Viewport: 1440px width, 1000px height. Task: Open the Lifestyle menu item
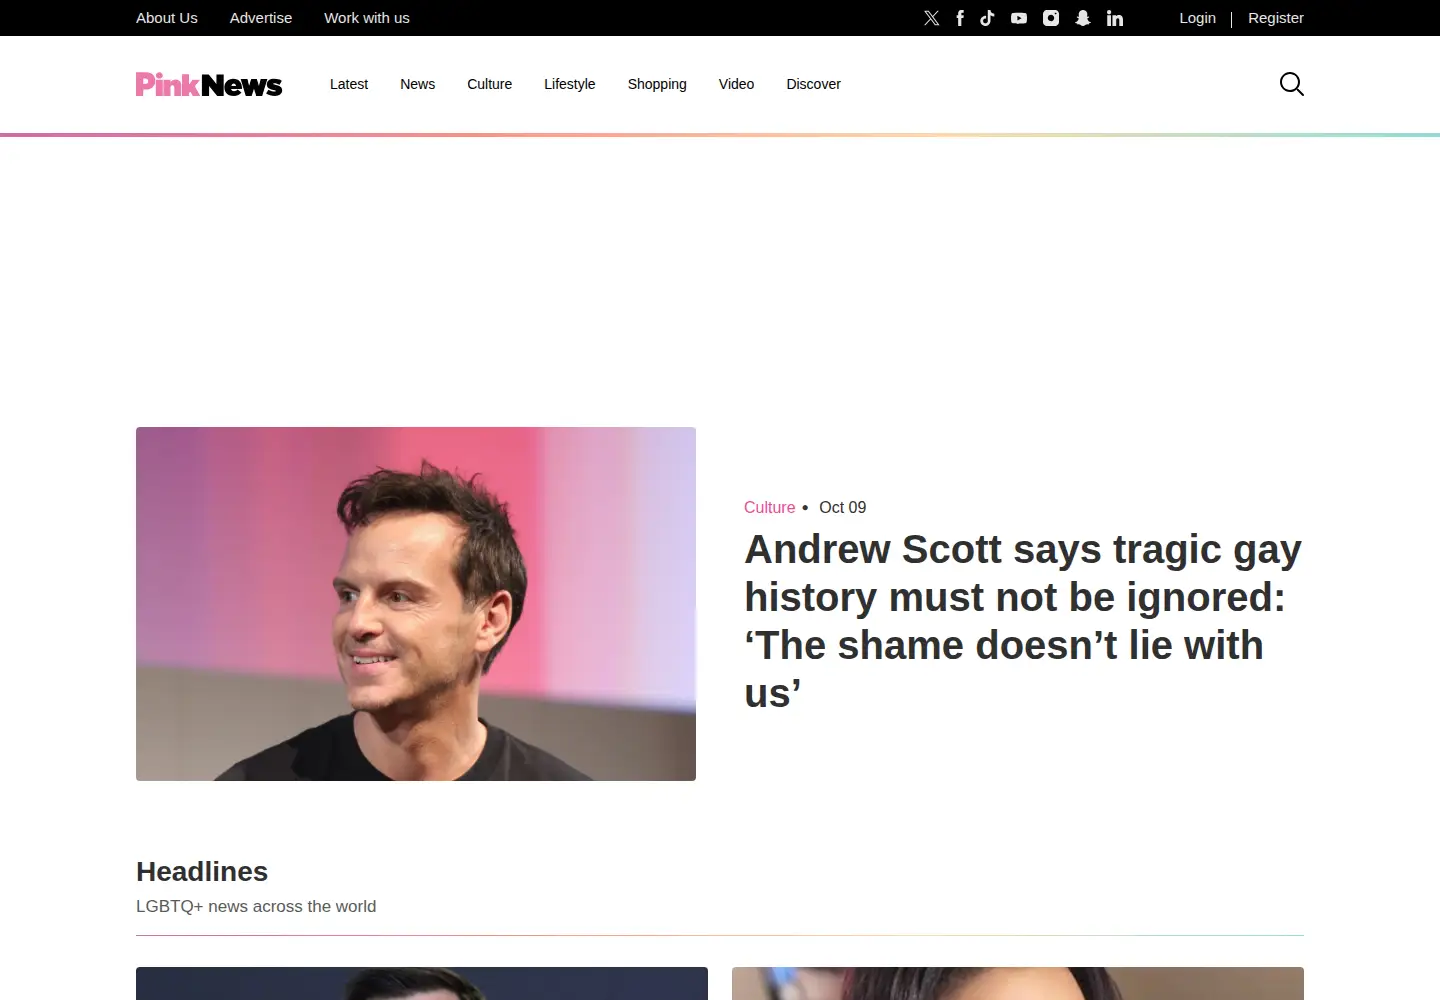(x=570, y=84)
